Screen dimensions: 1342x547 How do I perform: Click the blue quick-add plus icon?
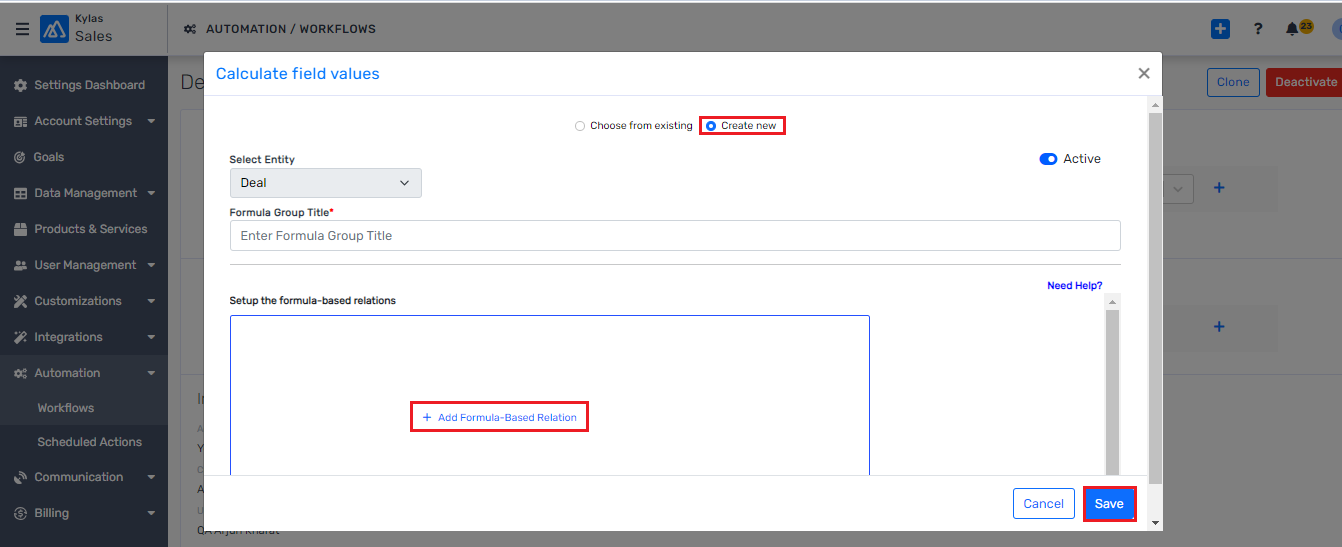(1220, 29)
